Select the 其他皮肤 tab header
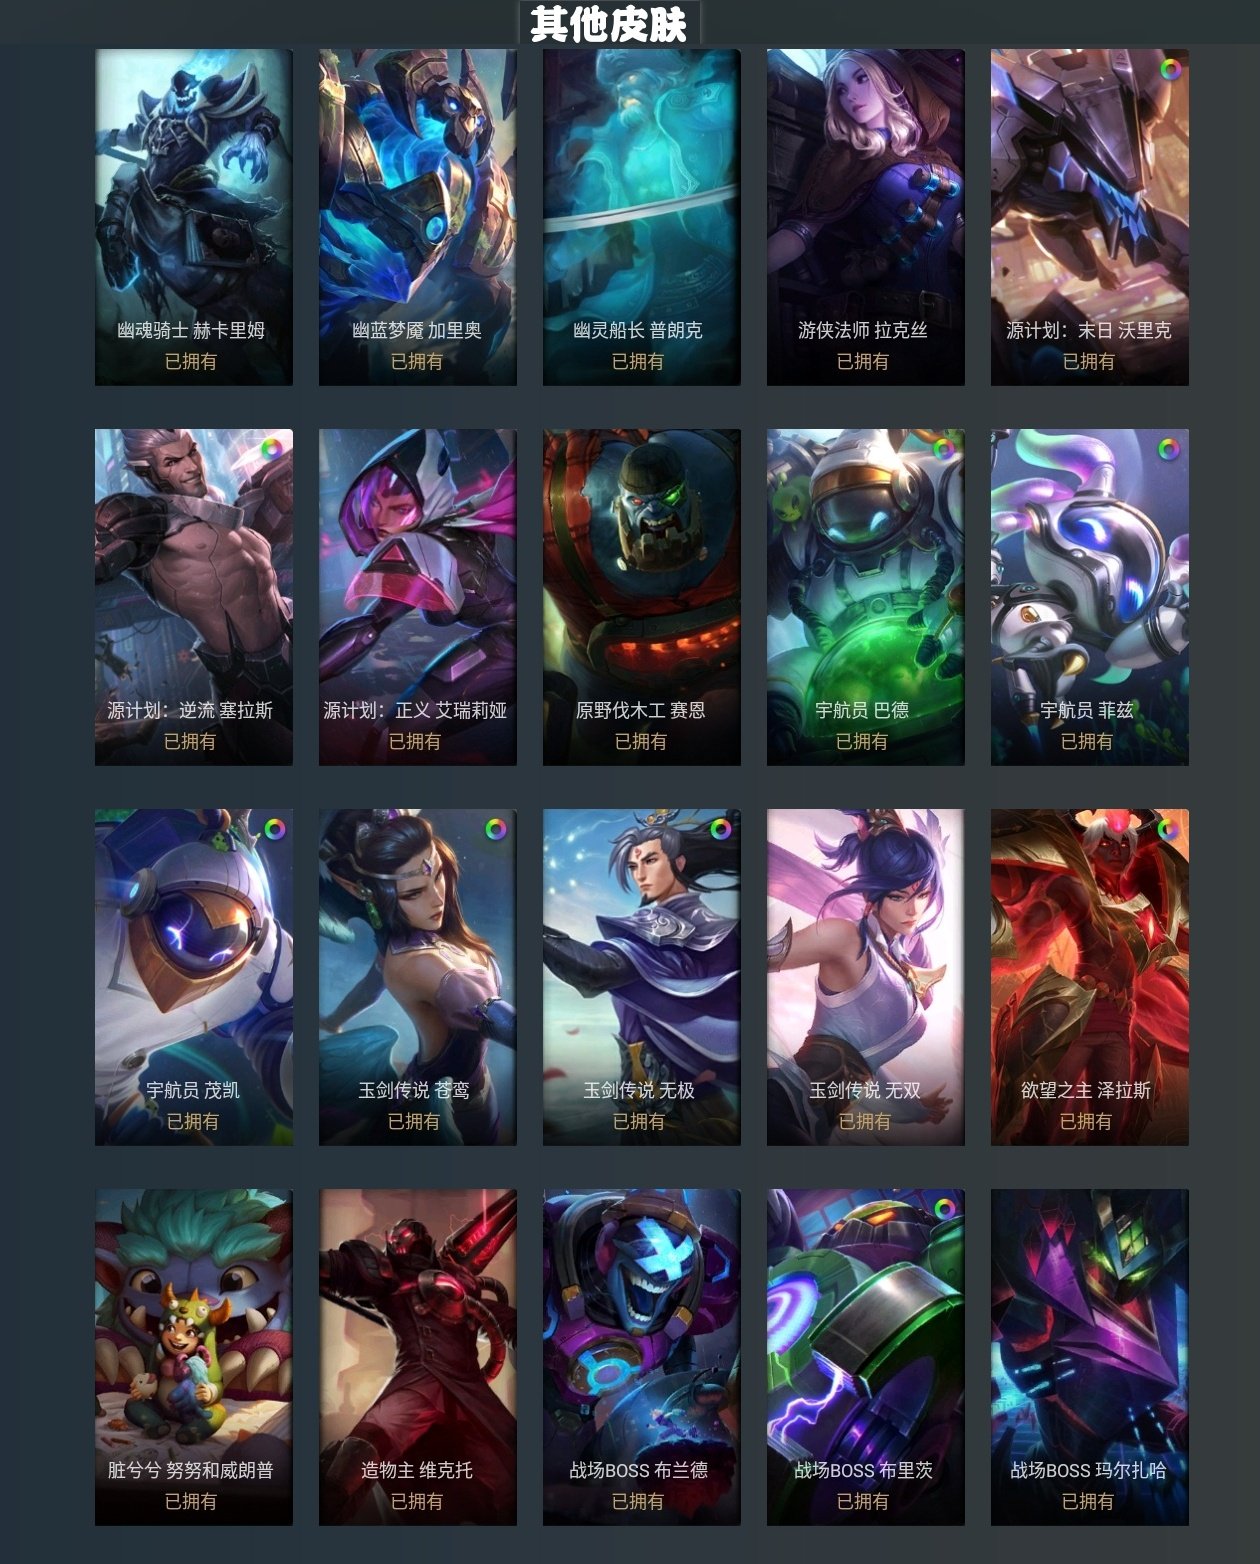This screenshot has width=1260, height=1564. [x=609, y=23]
